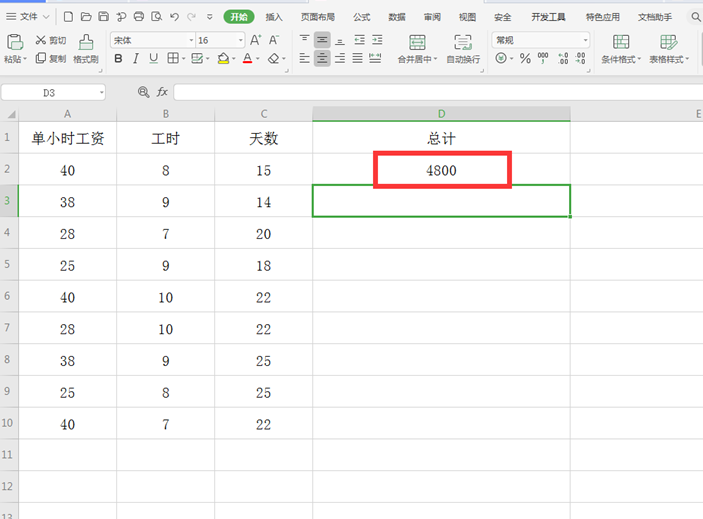Select cell D2 containing 4800
Image resolution: width=703 pixels, height=519 pixels.
[441, 170]
